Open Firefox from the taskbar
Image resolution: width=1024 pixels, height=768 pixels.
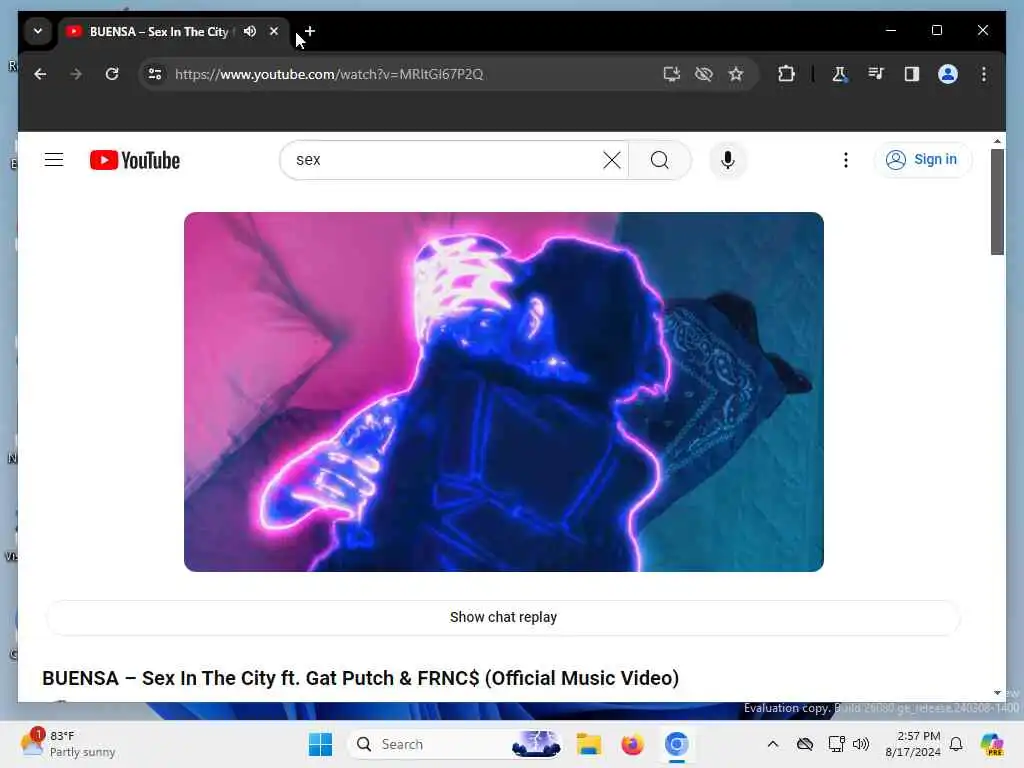tap(632, 744)
